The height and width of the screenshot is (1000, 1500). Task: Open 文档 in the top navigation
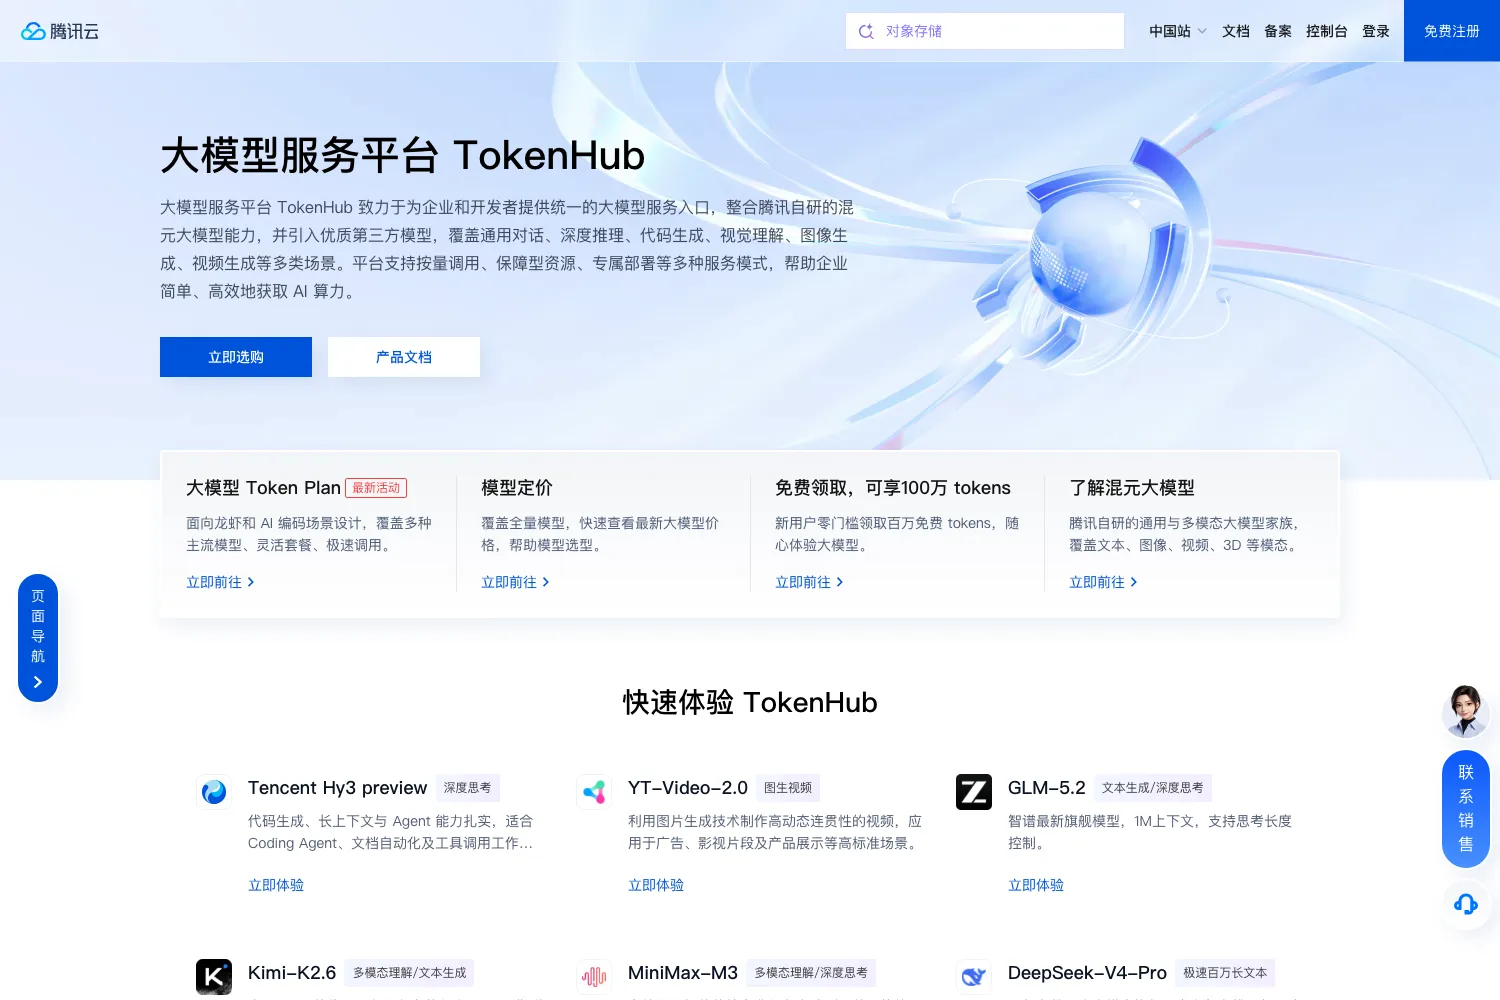pyautogui.click(x=1236, y=31)
